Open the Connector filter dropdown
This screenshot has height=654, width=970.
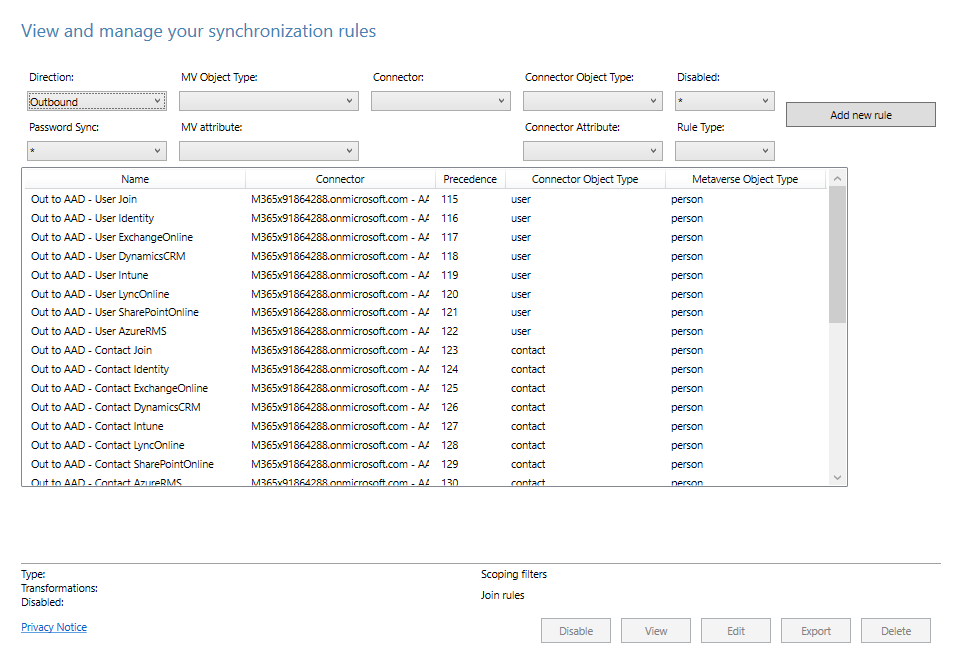440,101
